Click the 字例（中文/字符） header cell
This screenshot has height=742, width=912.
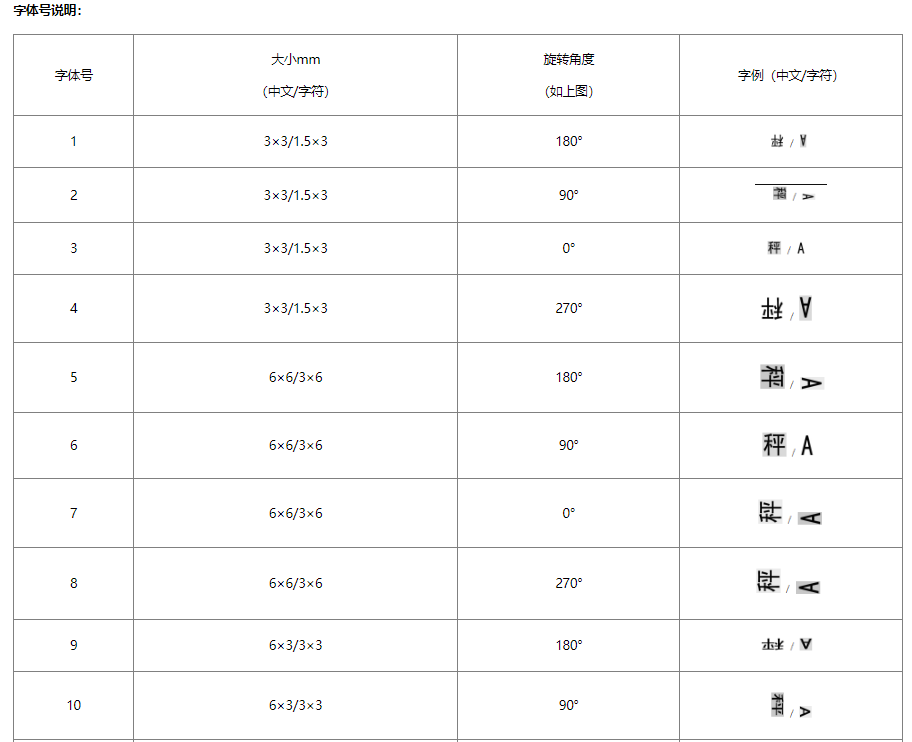[788, 75]
